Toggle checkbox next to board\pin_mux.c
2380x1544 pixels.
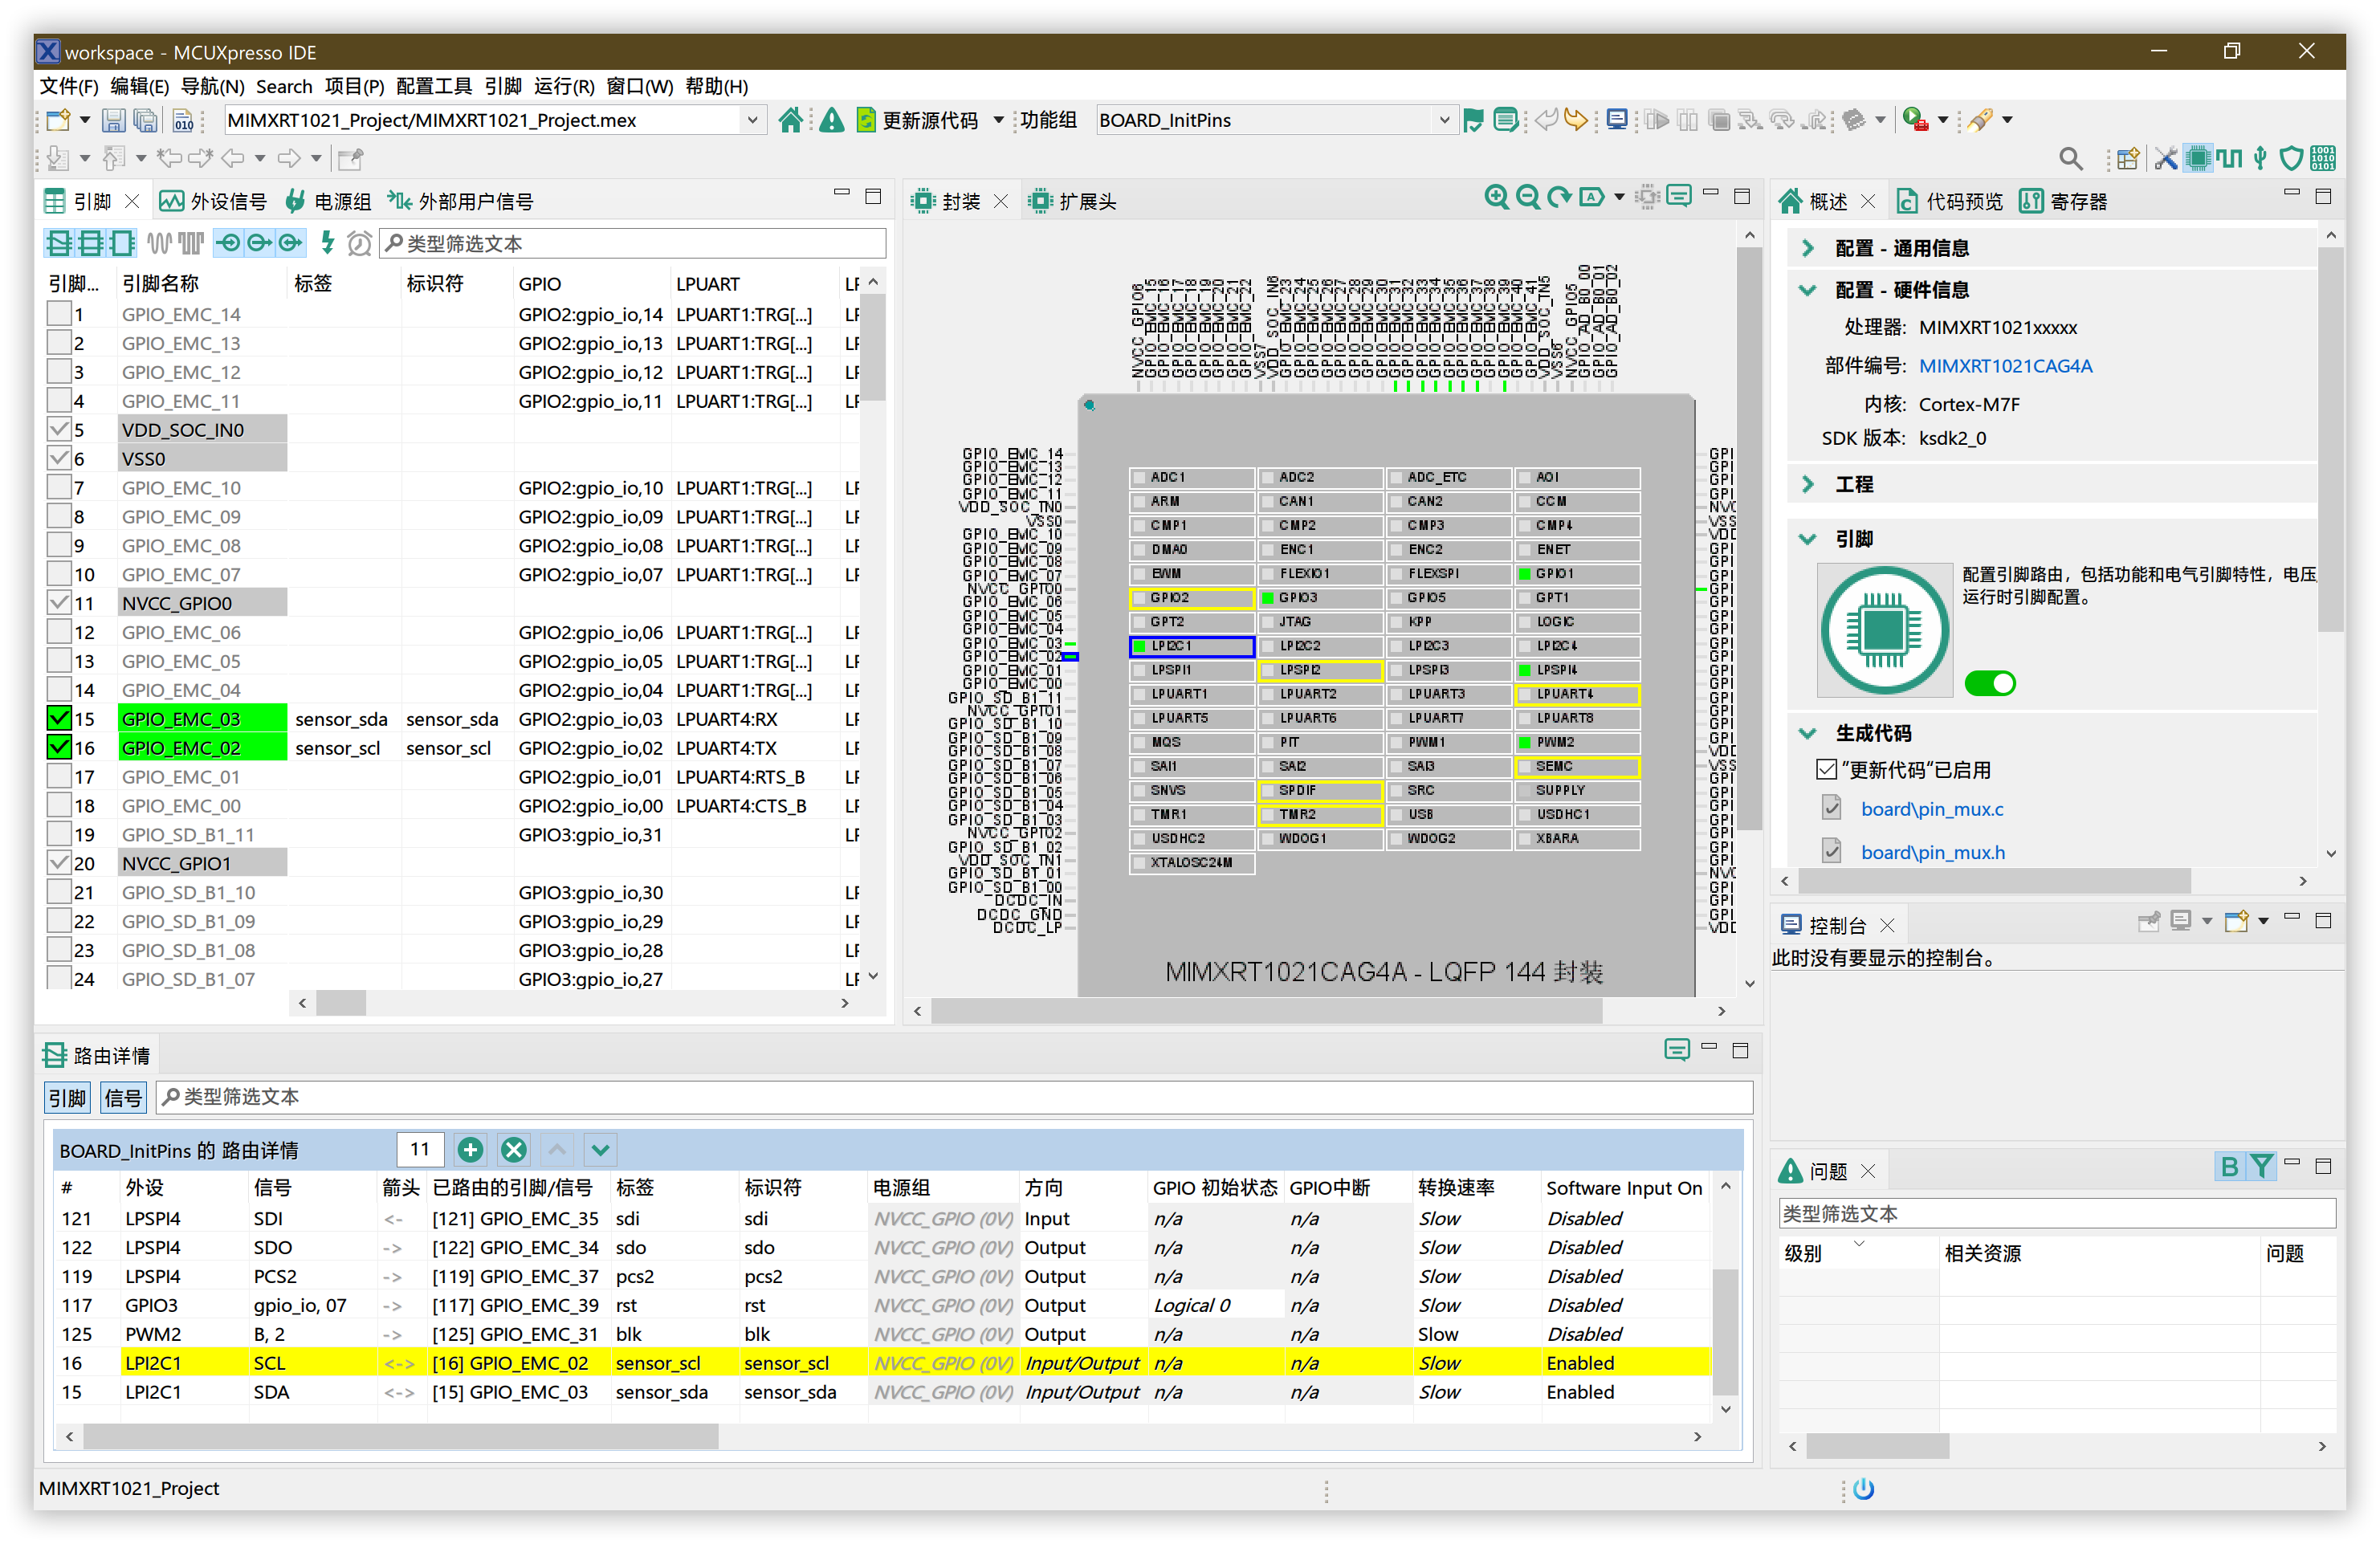(1831, 808)
